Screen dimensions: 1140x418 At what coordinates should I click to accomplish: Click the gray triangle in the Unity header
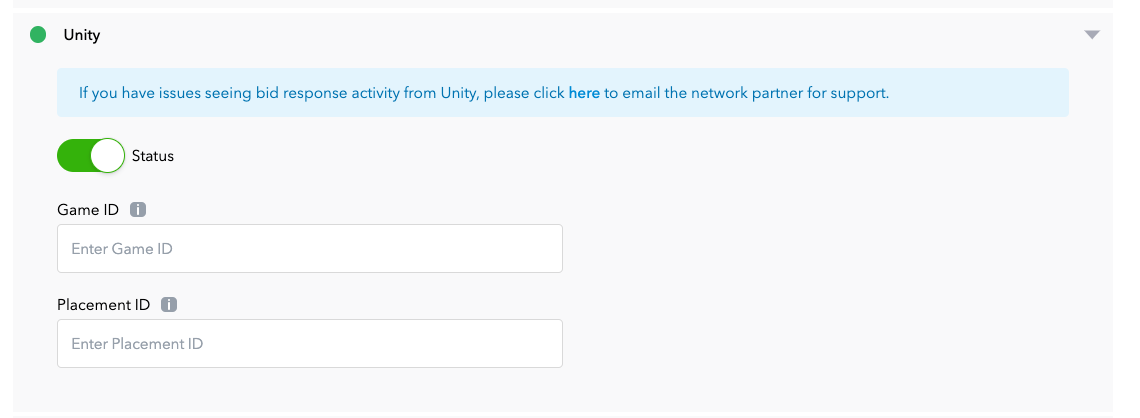pos(1092,35)
